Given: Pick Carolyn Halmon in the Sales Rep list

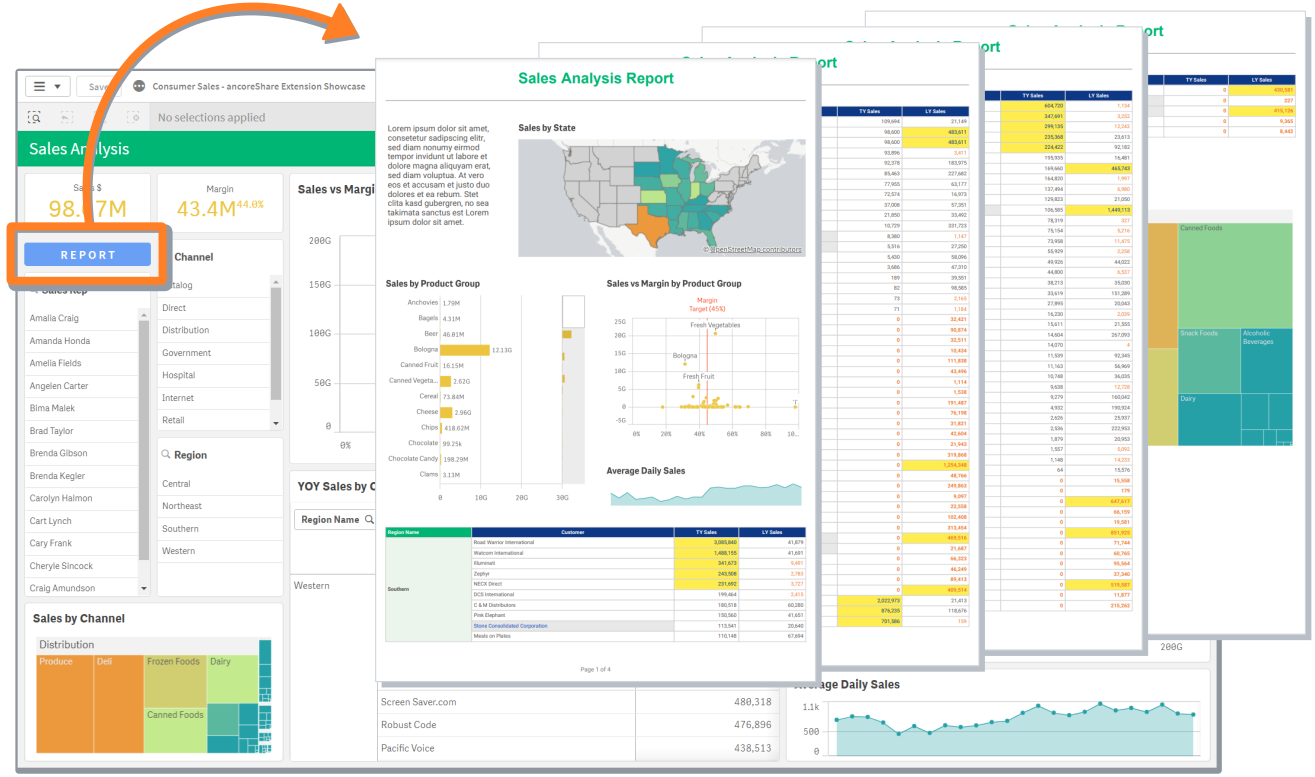Looking at the screenshot, I should (81, 498).
